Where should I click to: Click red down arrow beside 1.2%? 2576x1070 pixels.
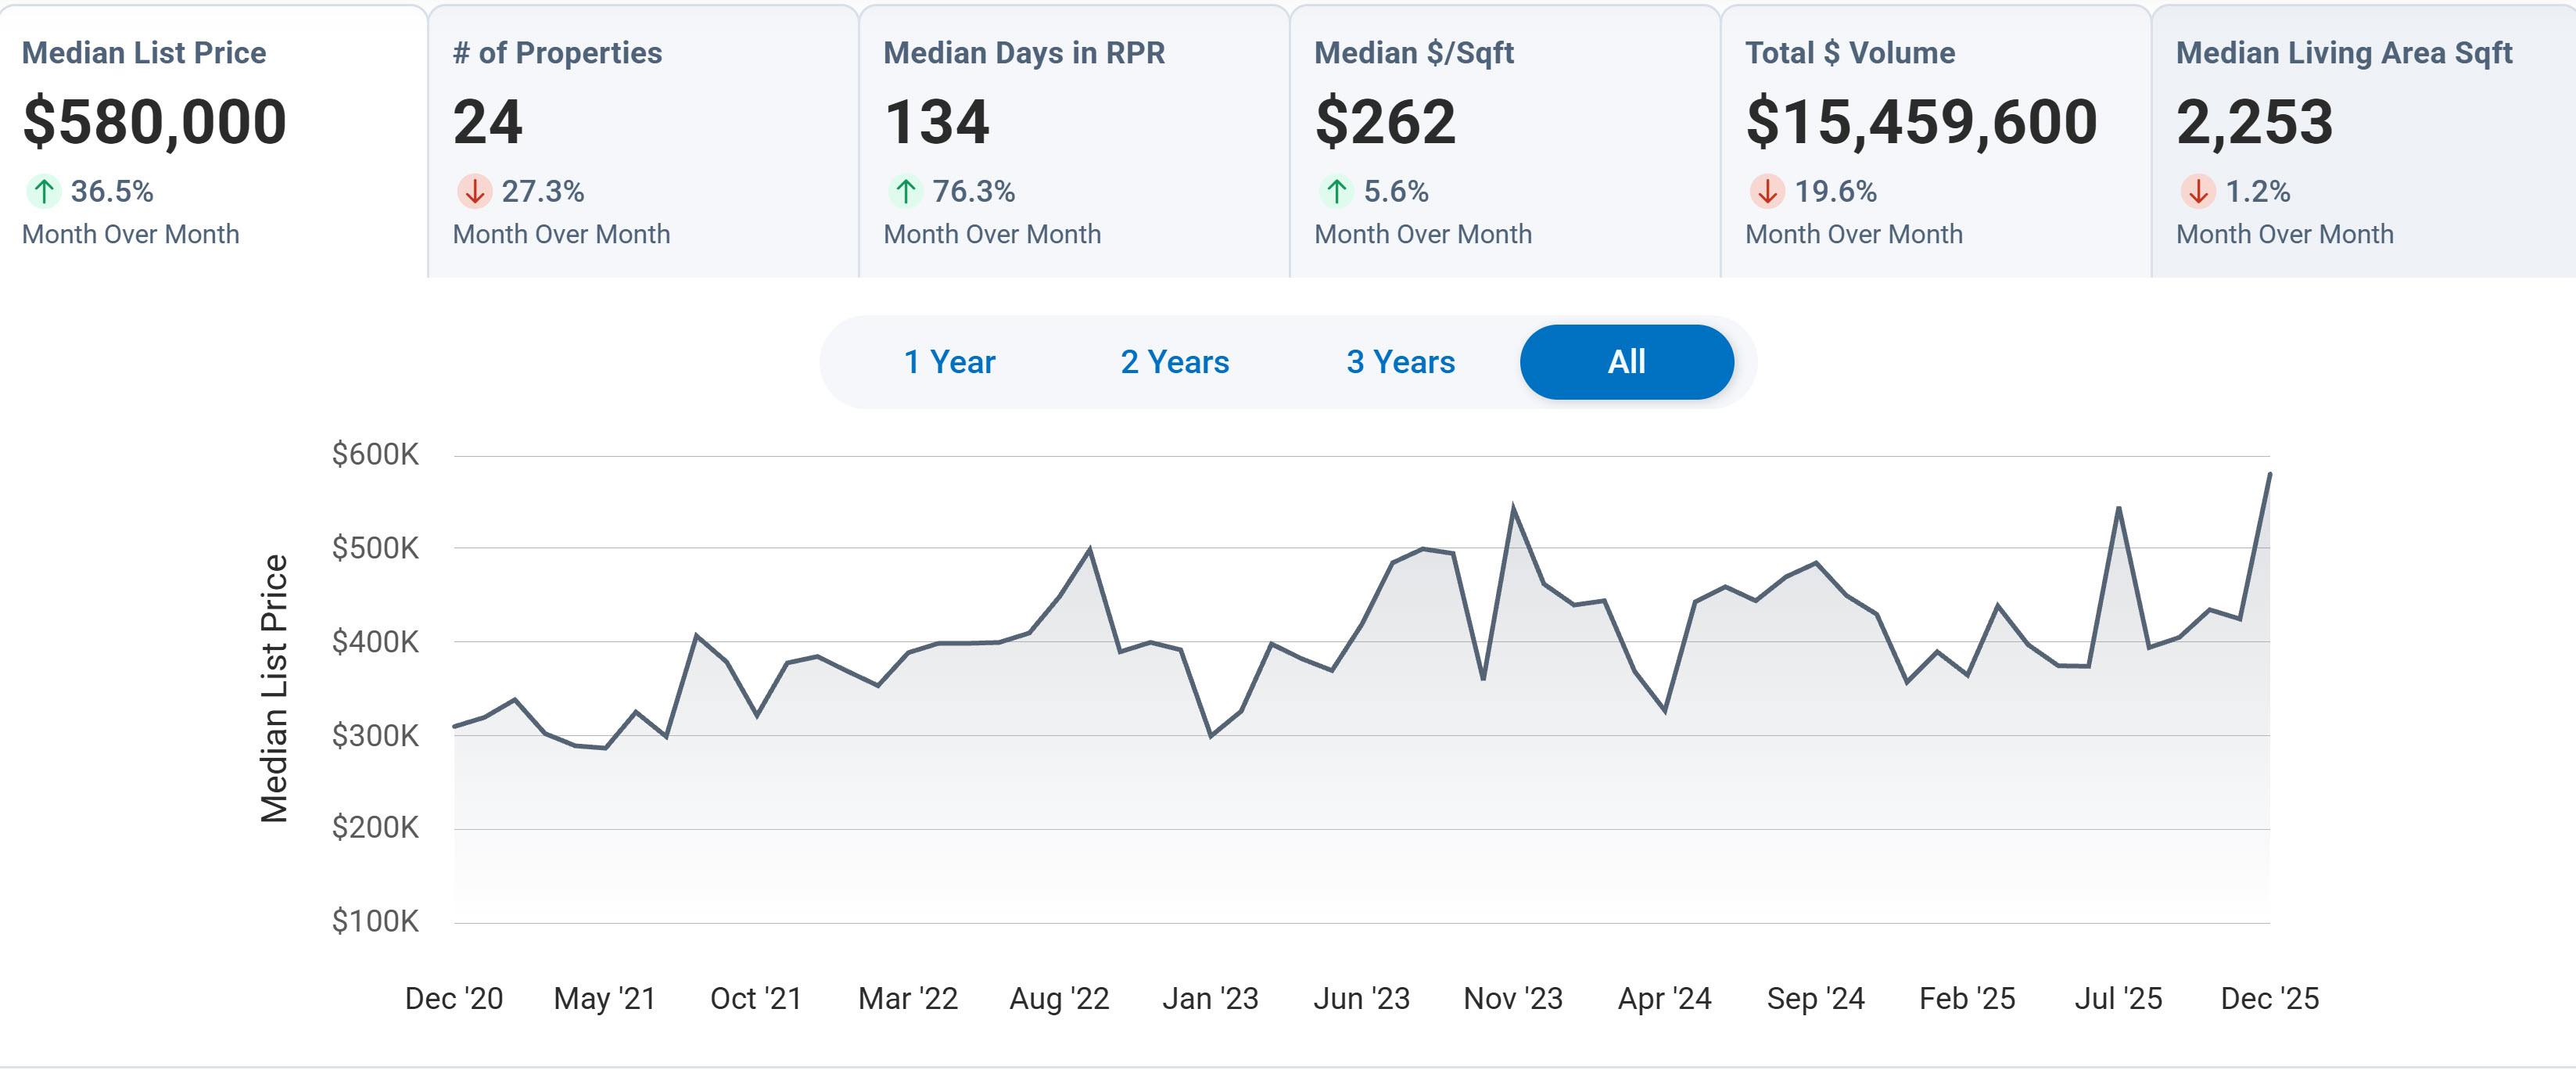pyautogui.click(x=2198, y=191)
